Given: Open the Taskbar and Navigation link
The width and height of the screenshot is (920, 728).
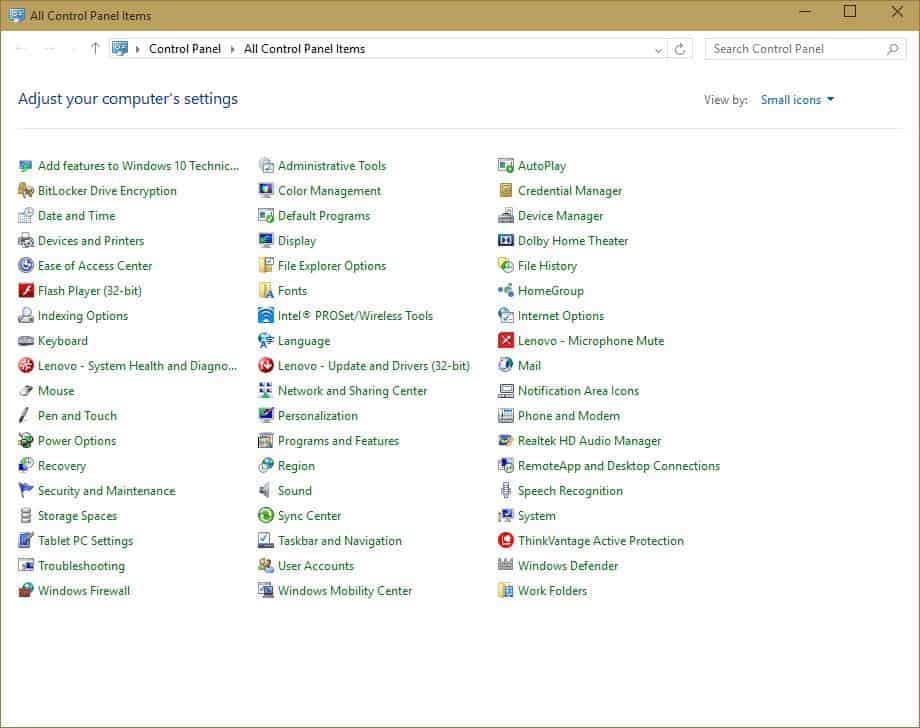Looking at the screenshot, I should (x=340, y=541).
